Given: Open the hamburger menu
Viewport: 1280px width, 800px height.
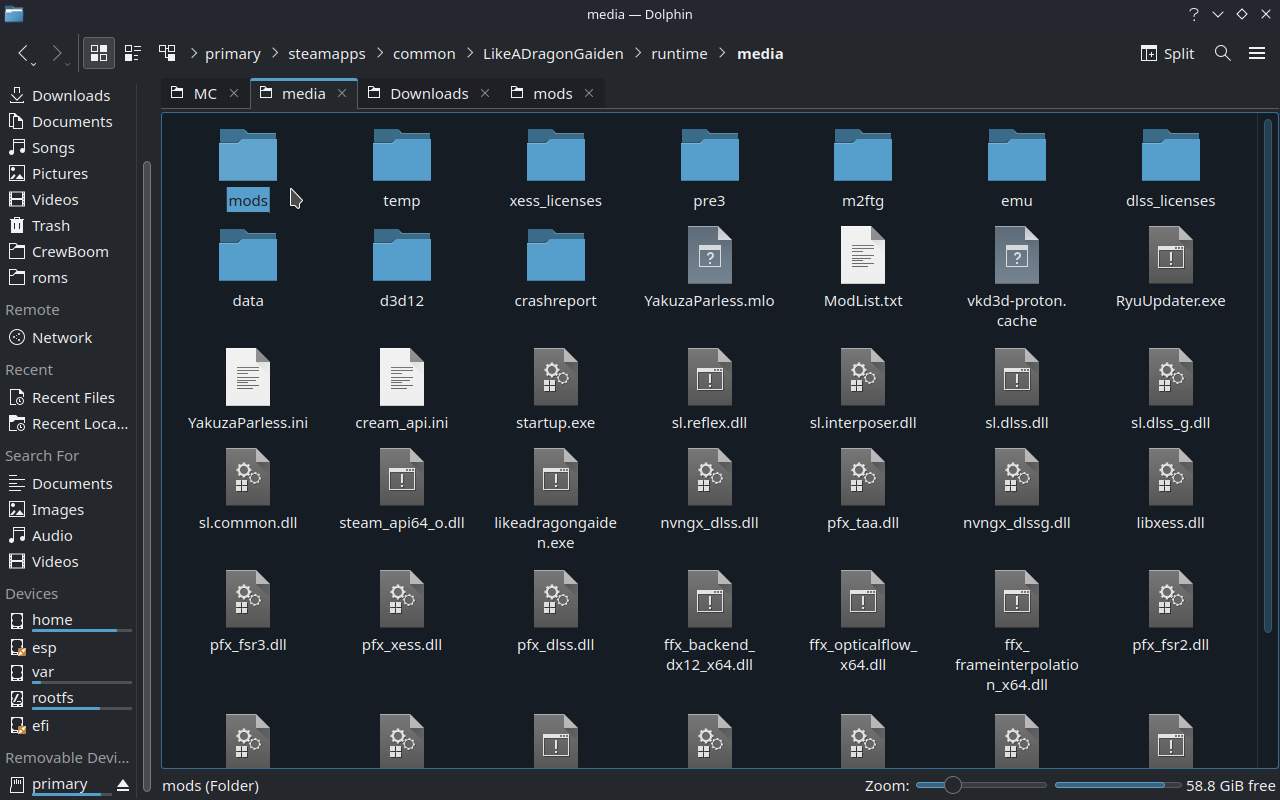Looking at the screenshot, I should pos(1257,53).
